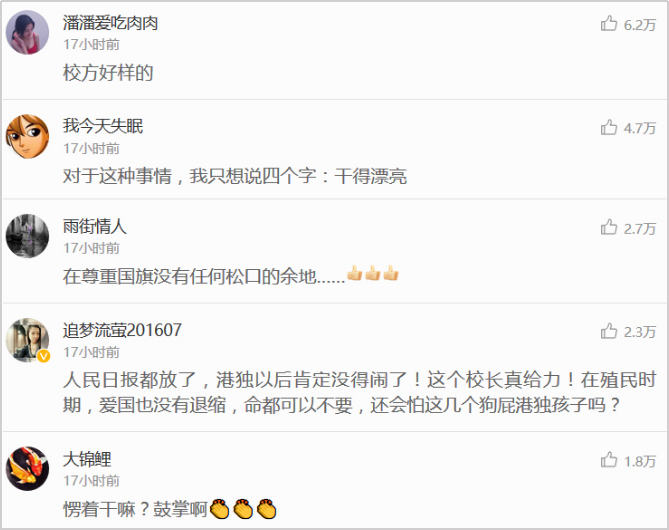
Task: Open 我今天失眠's cartoon avatar
Action: 27,137
